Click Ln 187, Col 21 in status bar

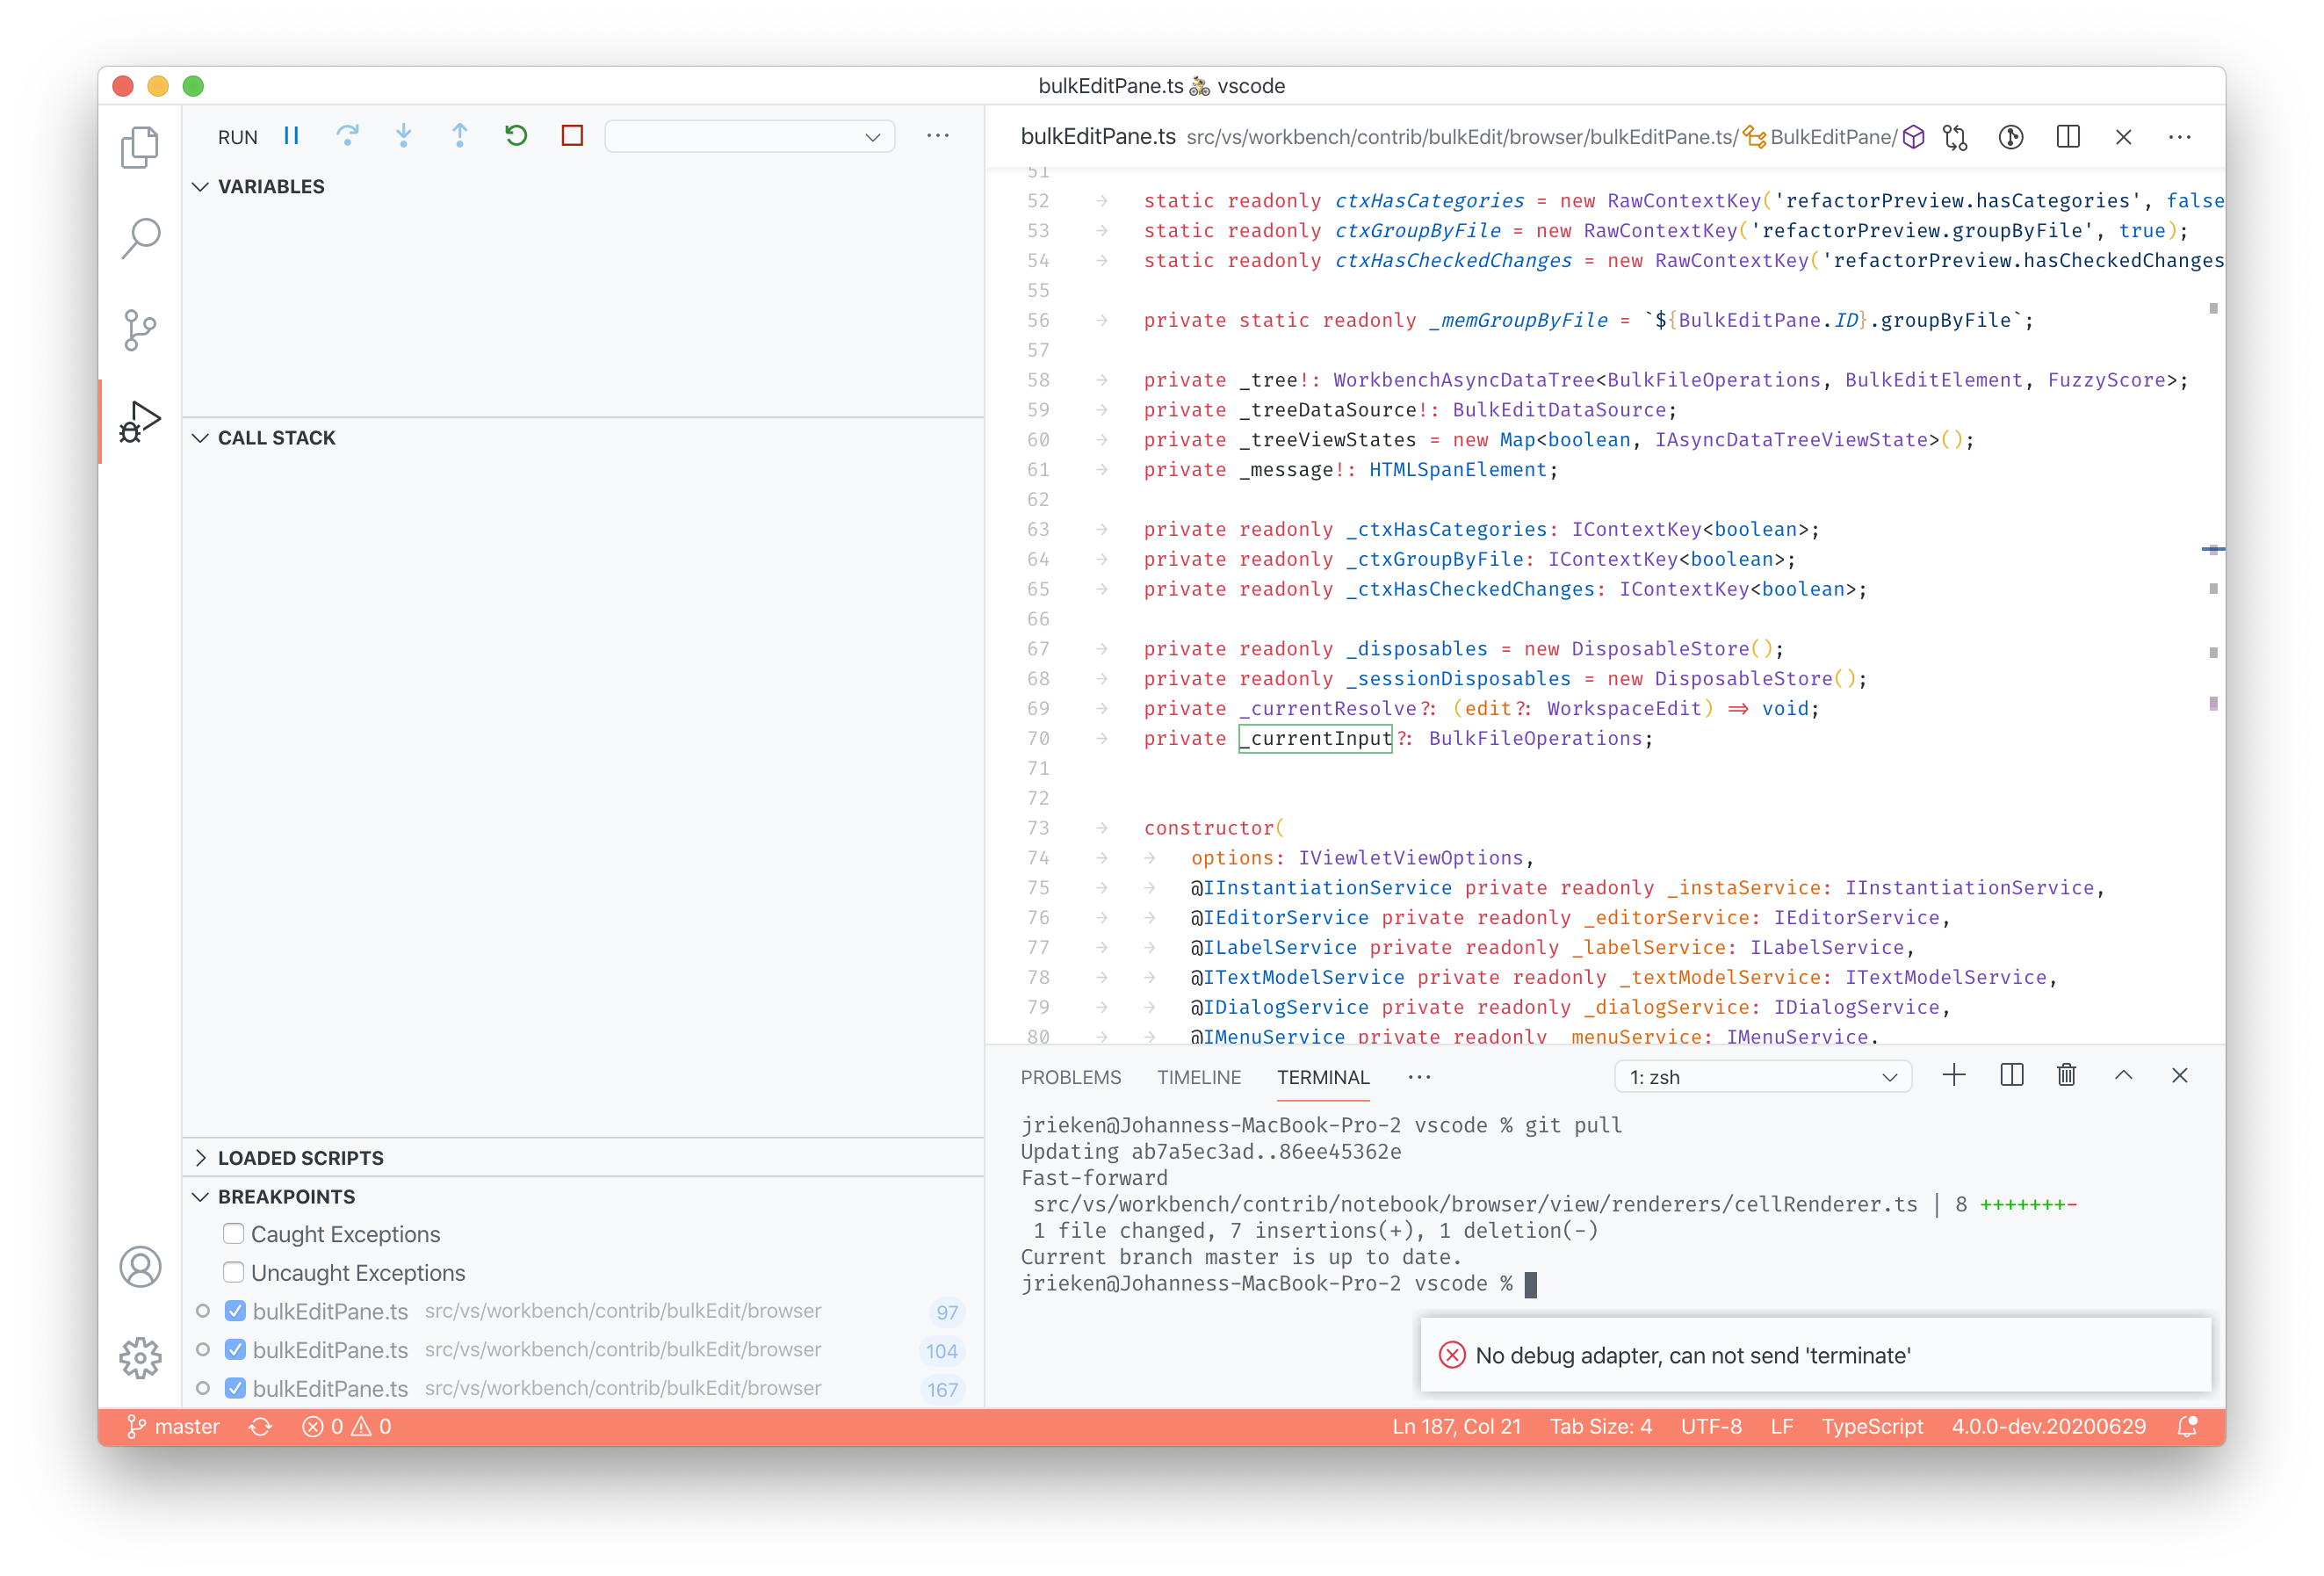pyautogui.click(x=1456, y=1427)
